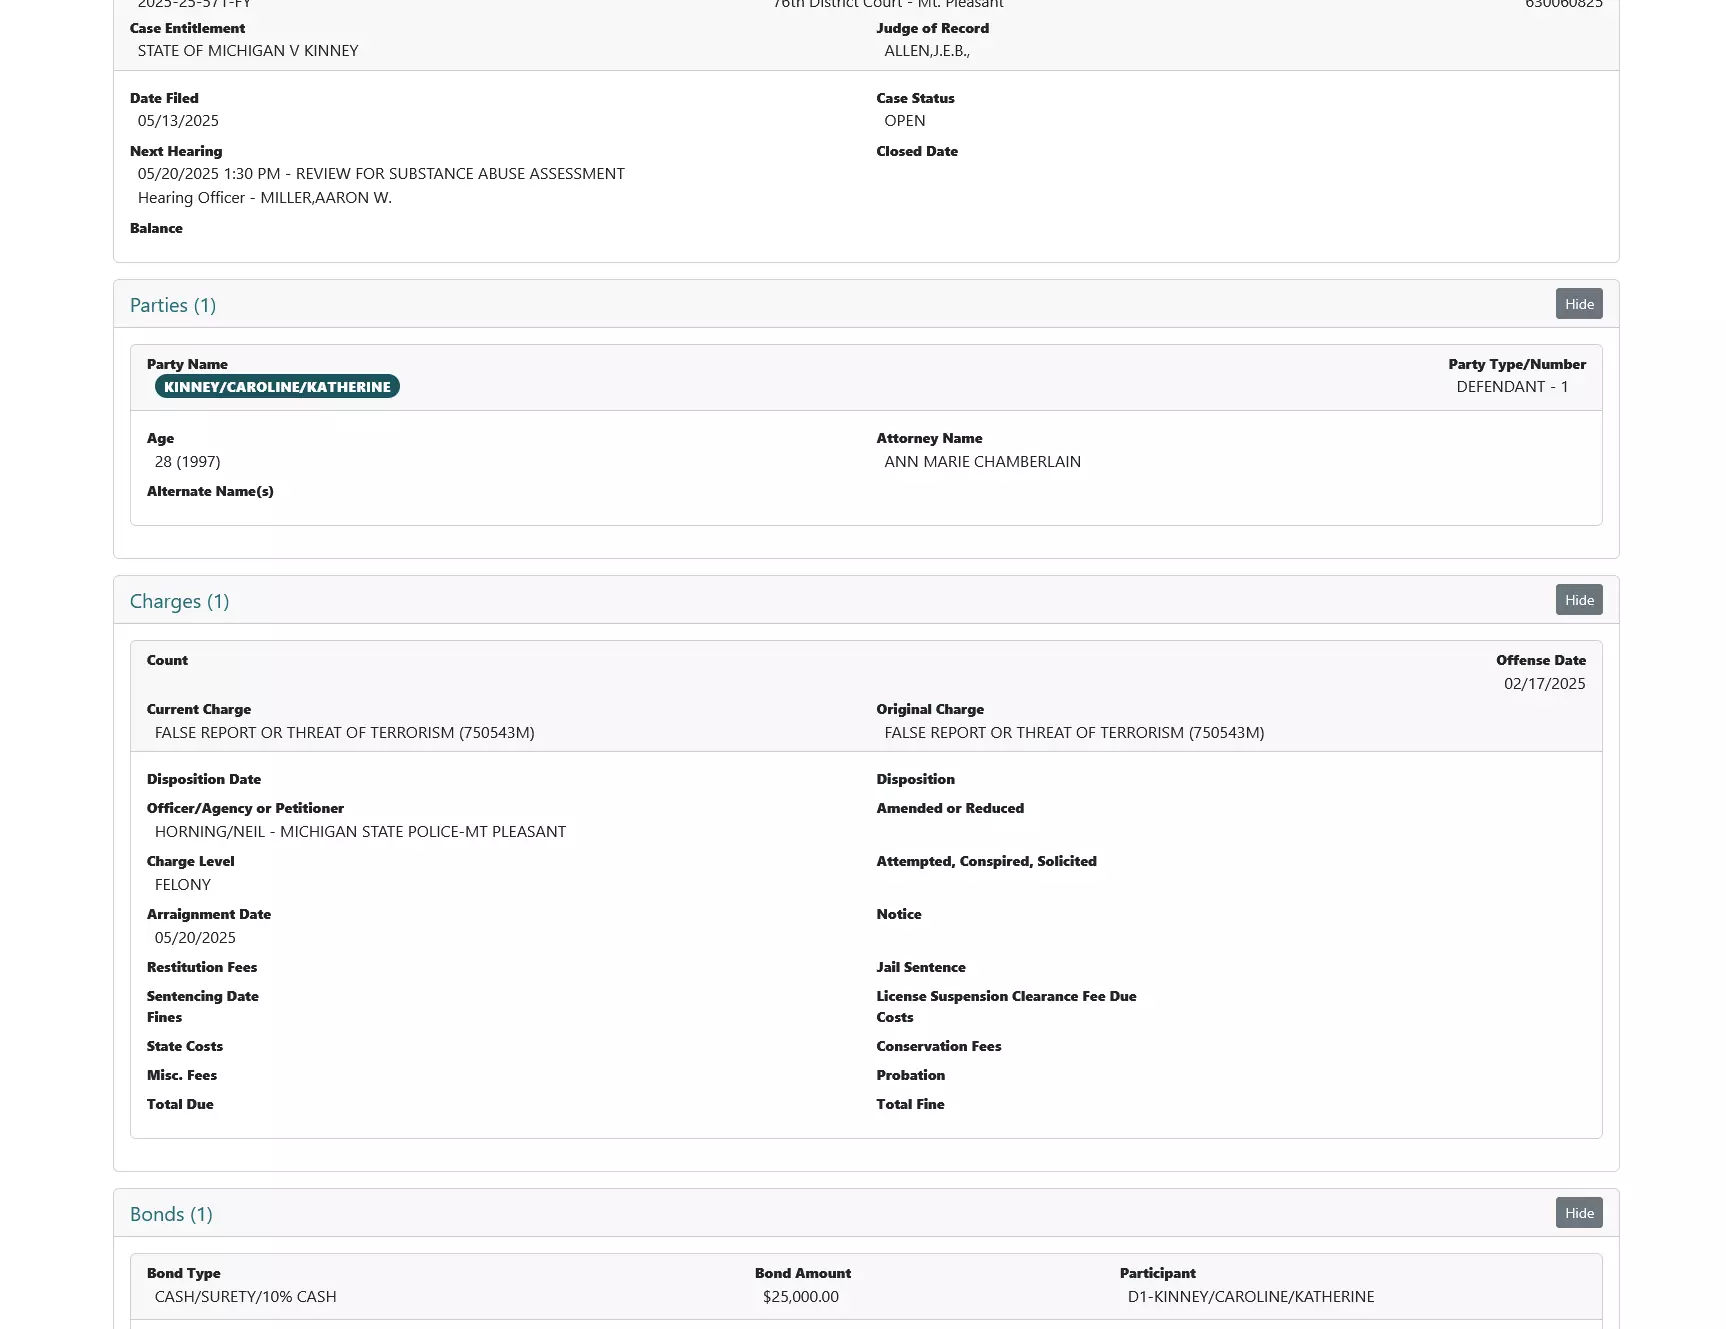Select age value 28 (1997)

[188, 462]
